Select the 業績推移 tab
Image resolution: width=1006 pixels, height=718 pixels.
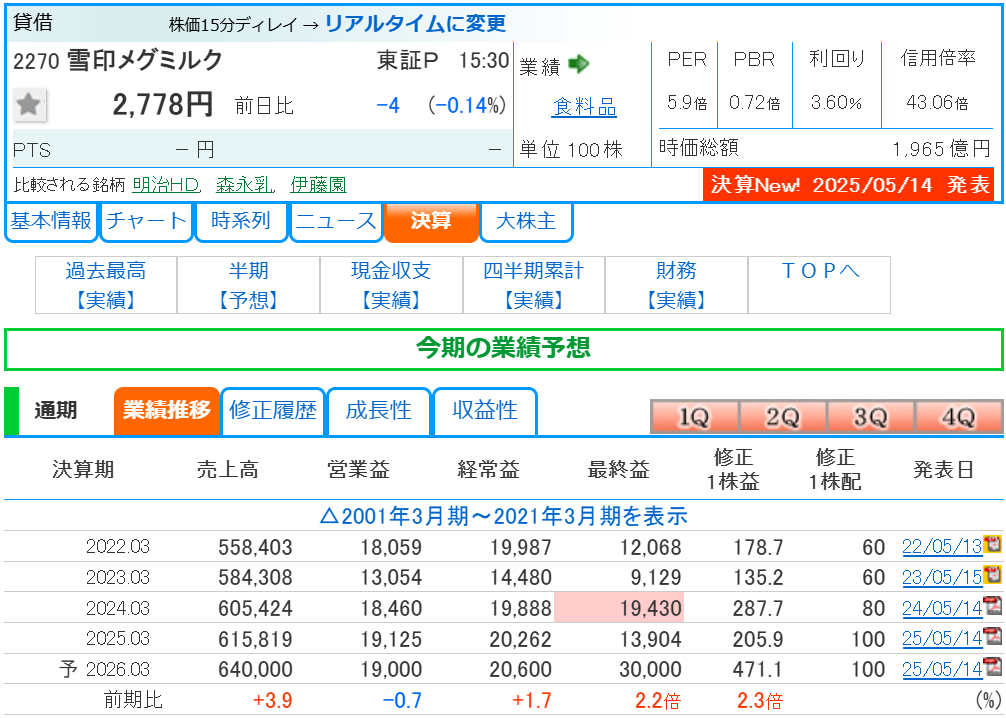tap(167, 411)
